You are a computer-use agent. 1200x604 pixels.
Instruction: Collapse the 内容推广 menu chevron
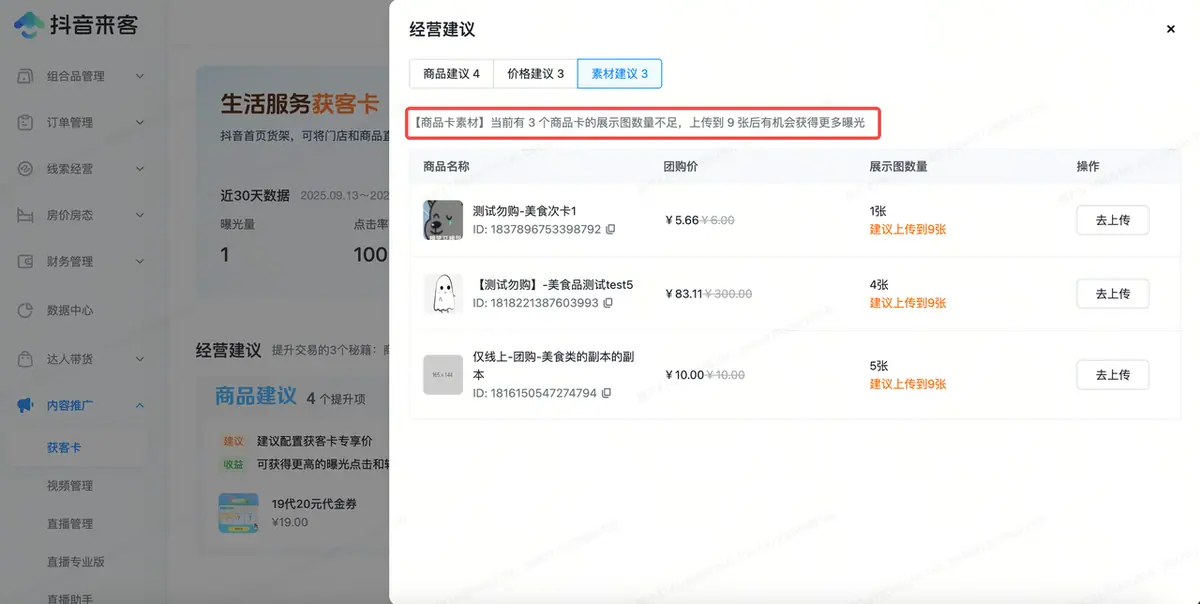pos(140,405)
